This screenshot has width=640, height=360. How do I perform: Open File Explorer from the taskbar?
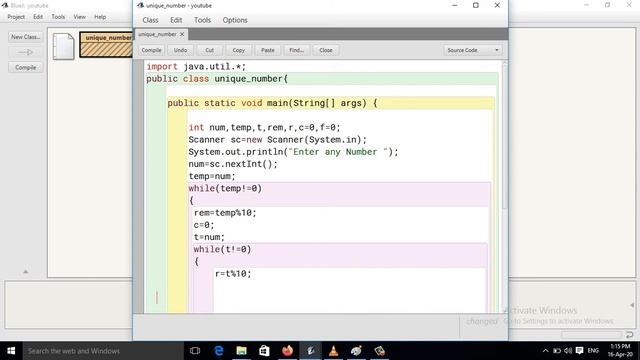(242, 351)
